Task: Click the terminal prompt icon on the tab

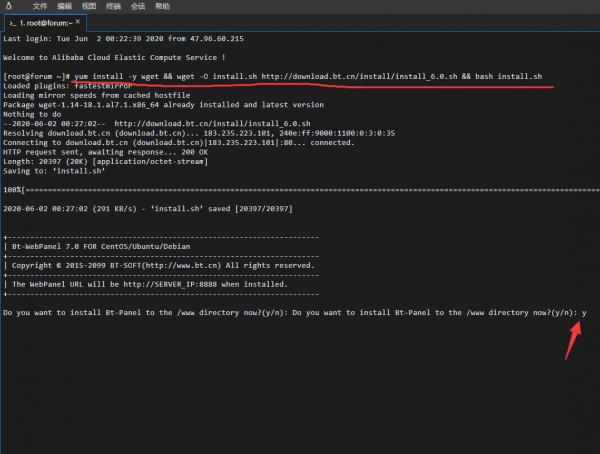Action: (x=13, y=23)
